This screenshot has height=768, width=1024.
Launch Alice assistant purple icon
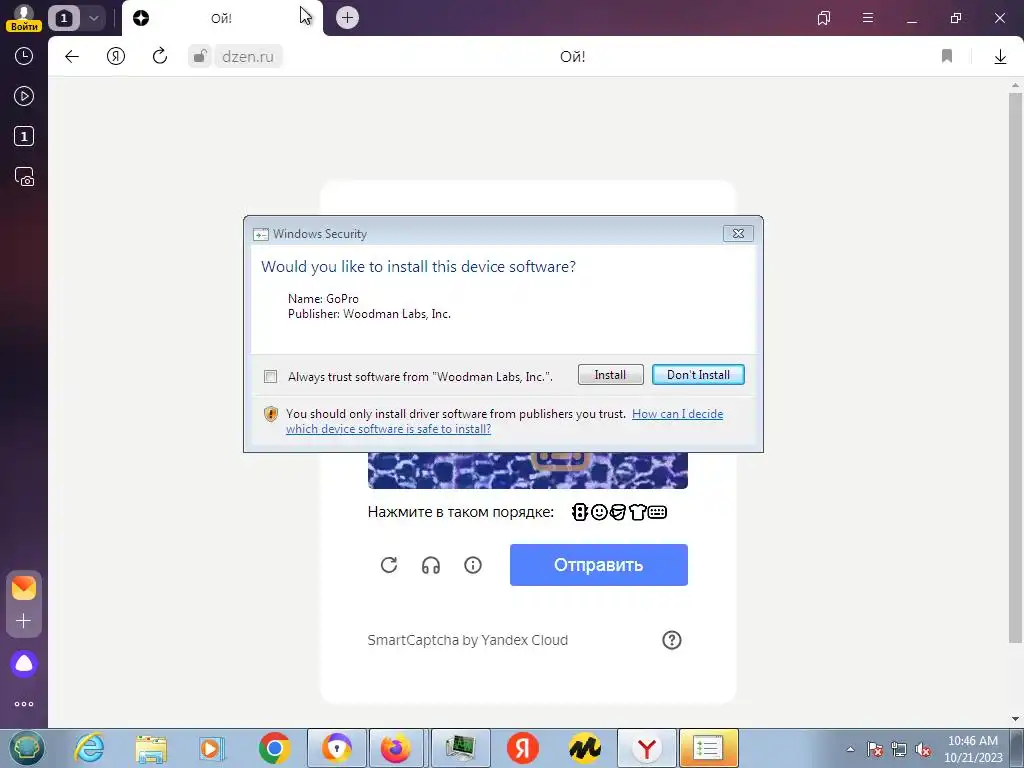pos(24,664)
